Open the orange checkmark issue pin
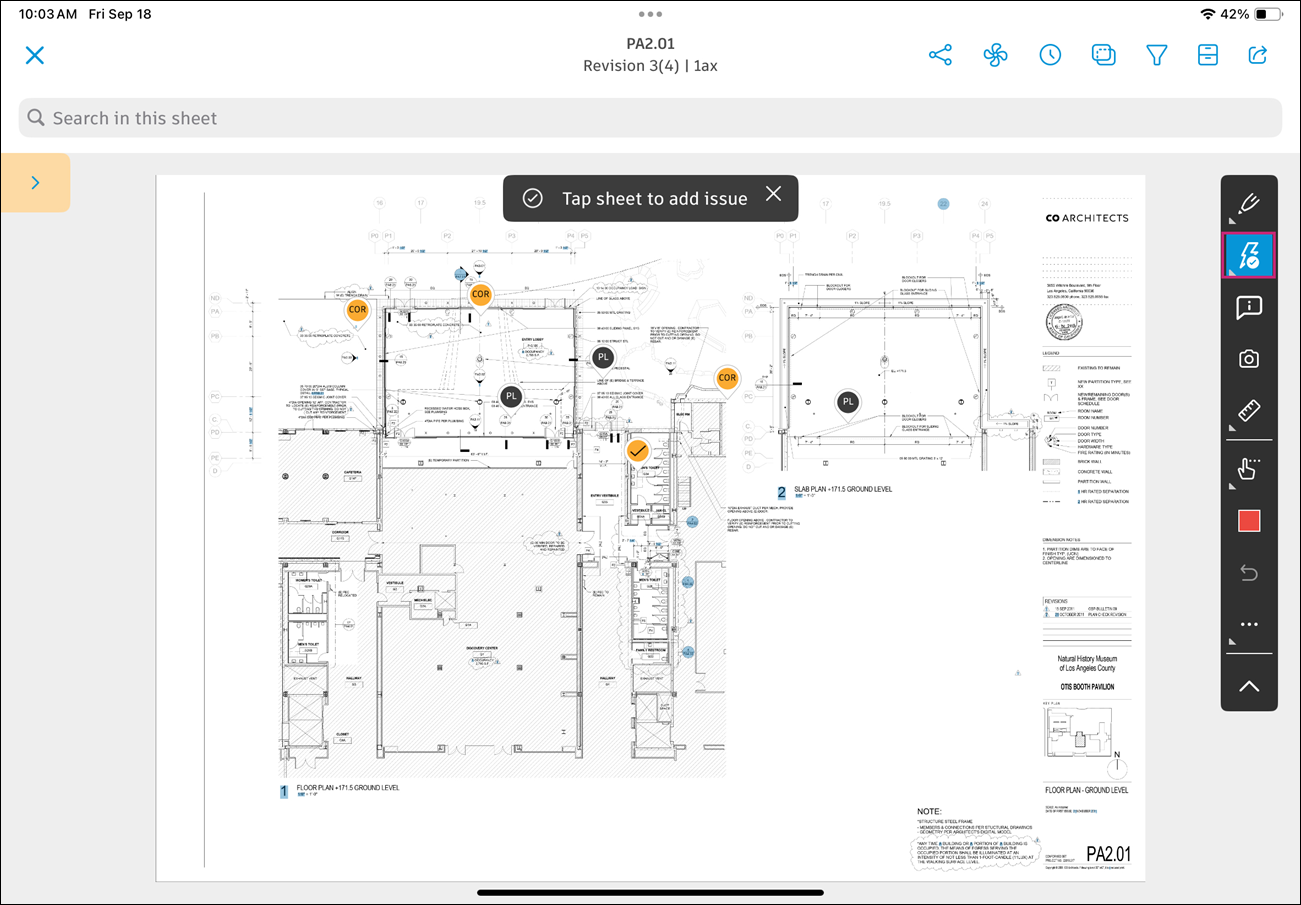Viewport: 1301px width, 905px height. point(638,452)
